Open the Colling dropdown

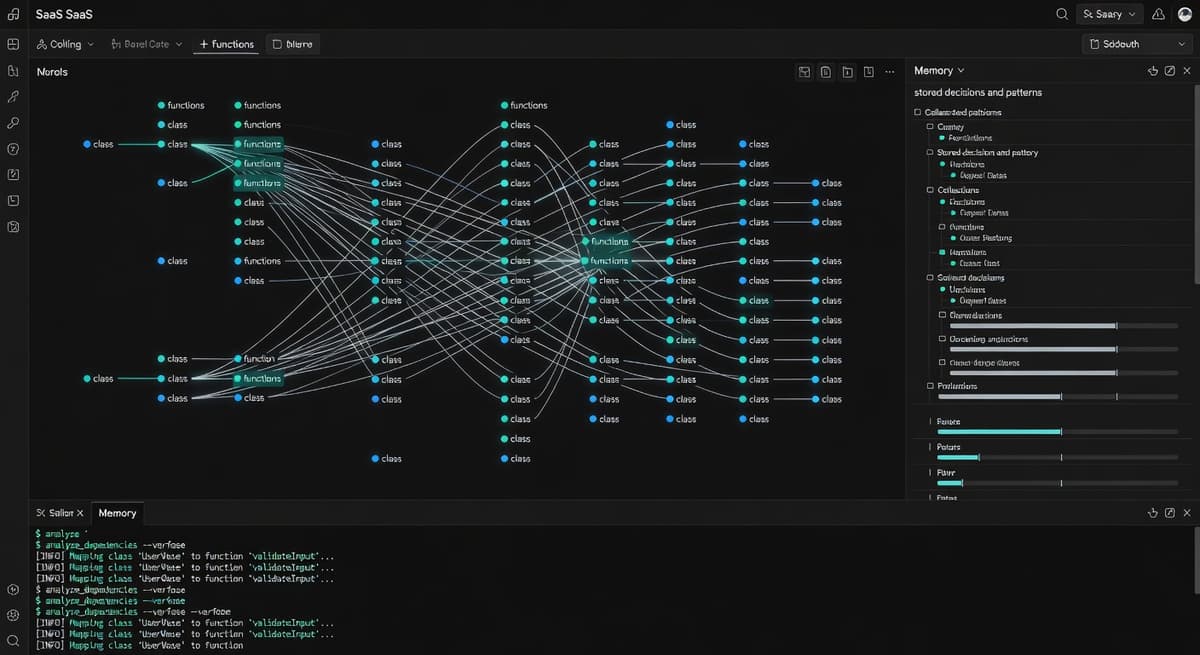click(x=65, y=44)
